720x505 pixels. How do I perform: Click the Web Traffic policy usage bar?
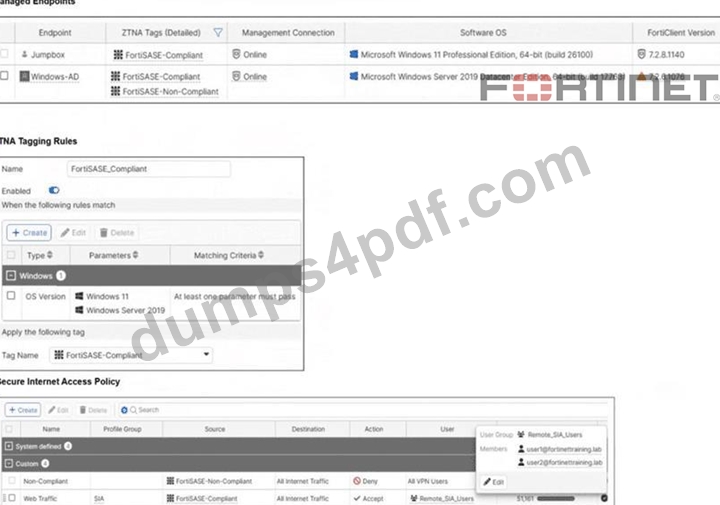click(556, 498)
